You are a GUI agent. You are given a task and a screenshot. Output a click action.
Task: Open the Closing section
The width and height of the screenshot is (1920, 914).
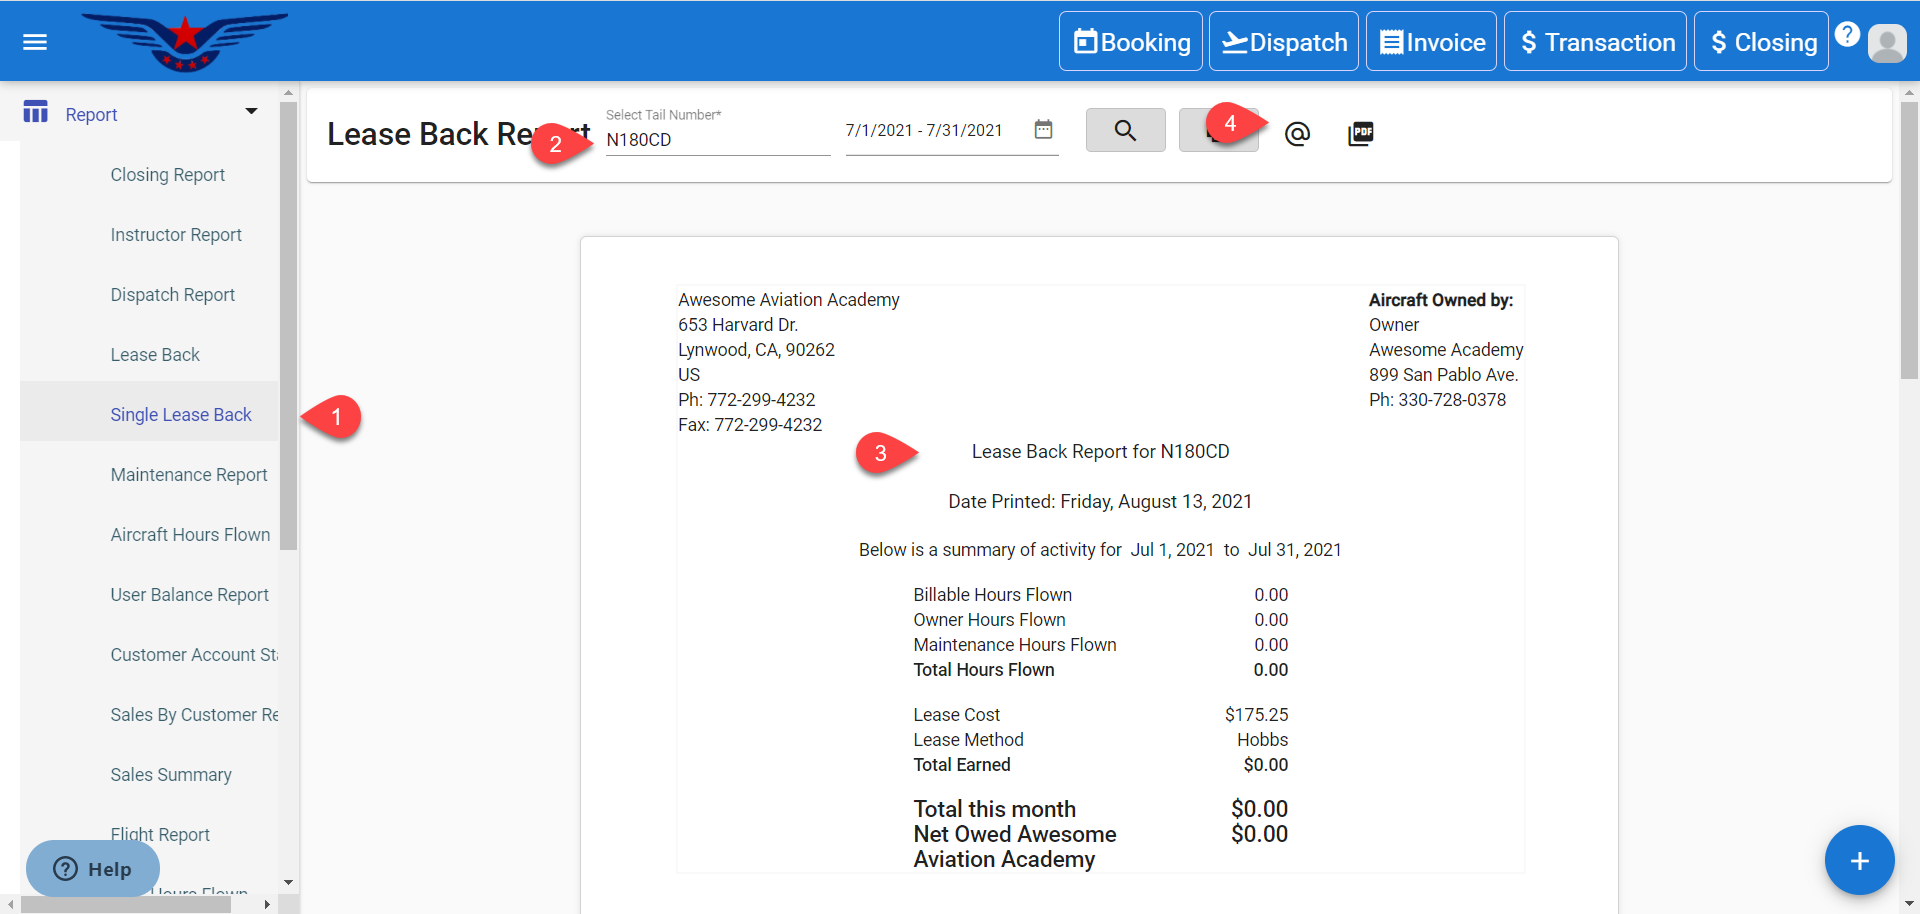point(1761,42)
